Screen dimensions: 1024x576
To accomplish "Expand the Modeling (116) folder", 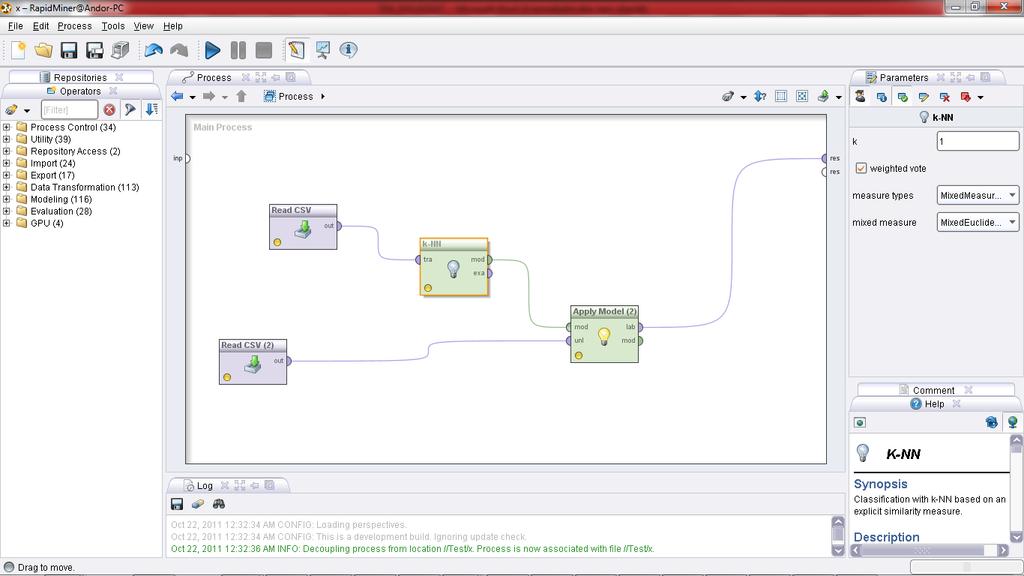I will pos(7,199).
